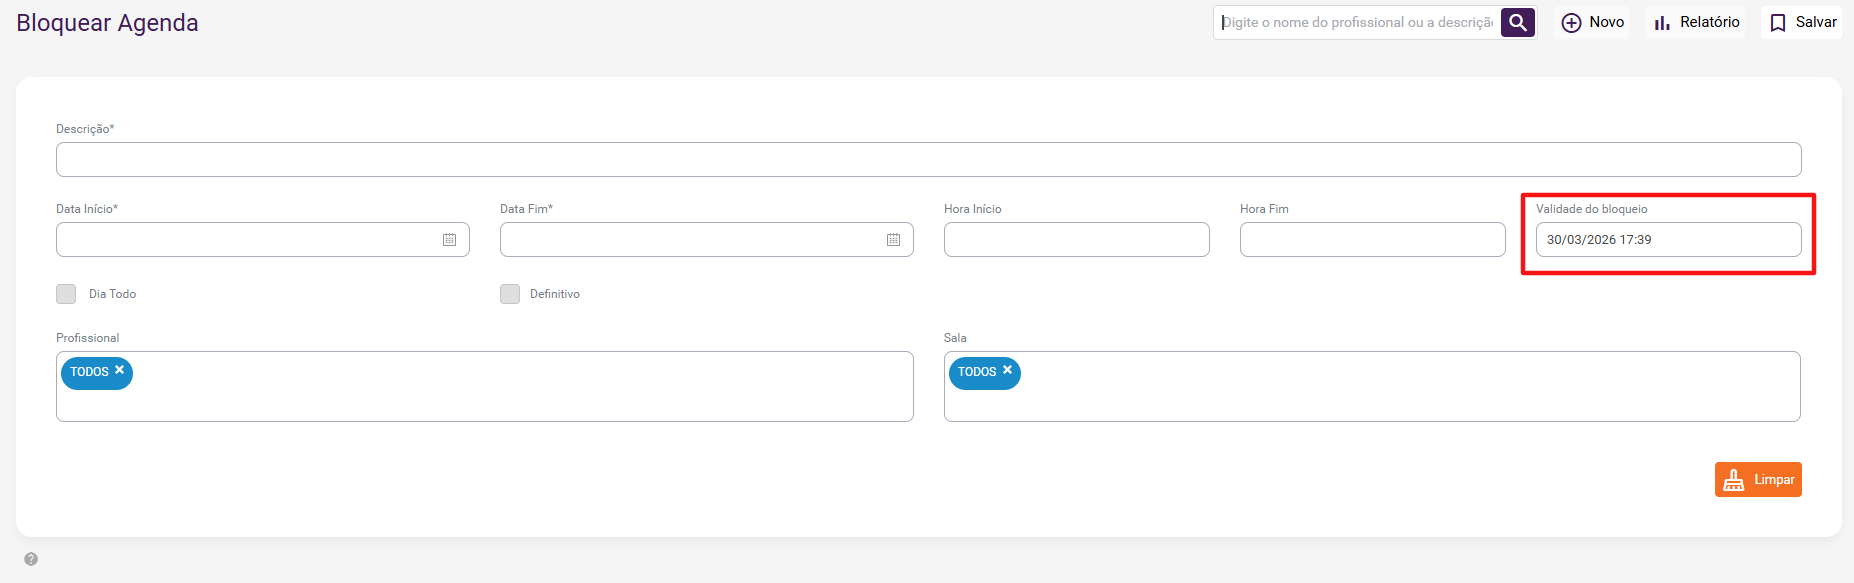Click the Hora Fim field

coord(1372,240)
